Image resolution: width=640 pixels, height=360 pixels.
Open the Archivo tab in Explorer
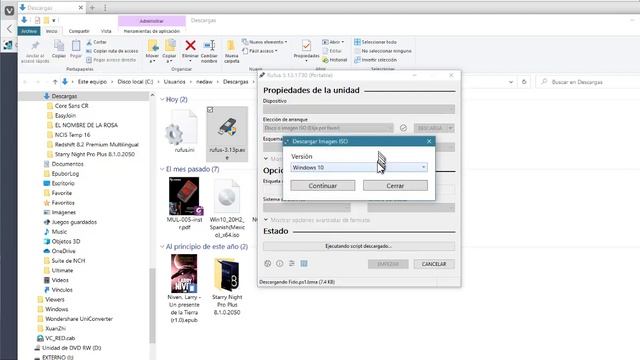pos(29,31)
